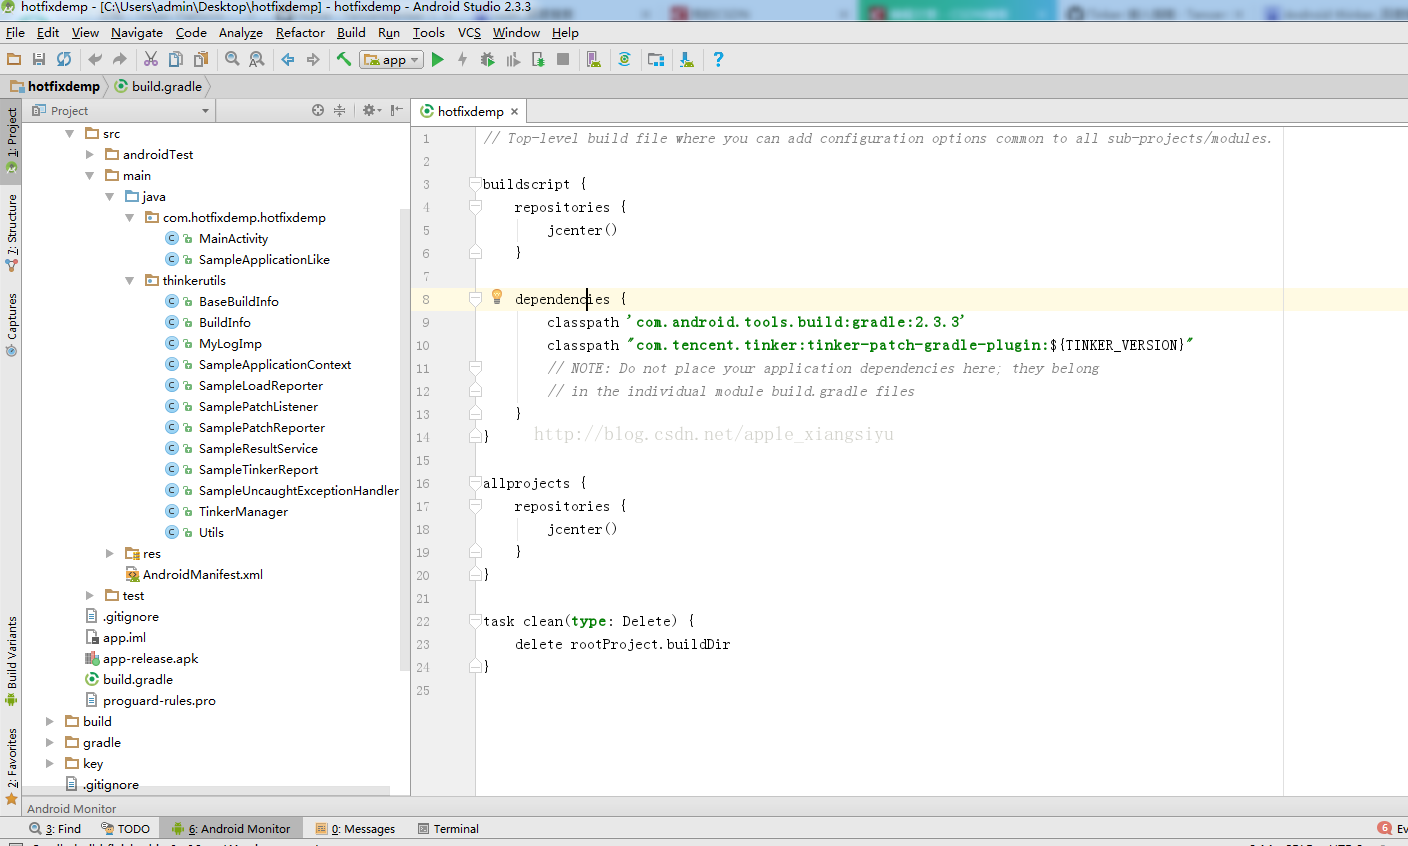This screenshot has height=846, width=1408.
Task: Toggle the 1: Project side panel
Action: pos(11,139)
